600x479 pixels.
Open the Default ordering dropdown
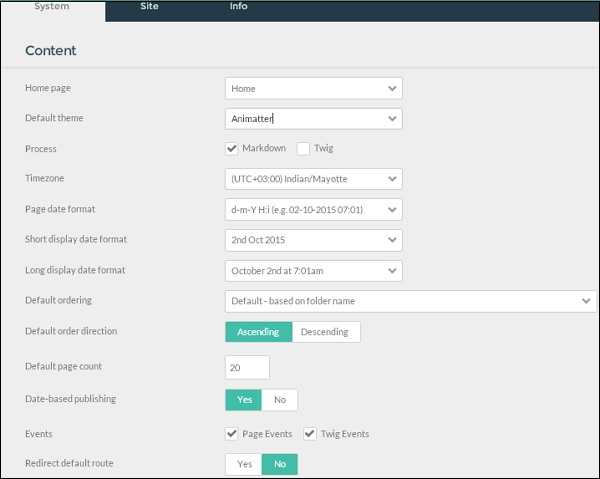410,301
